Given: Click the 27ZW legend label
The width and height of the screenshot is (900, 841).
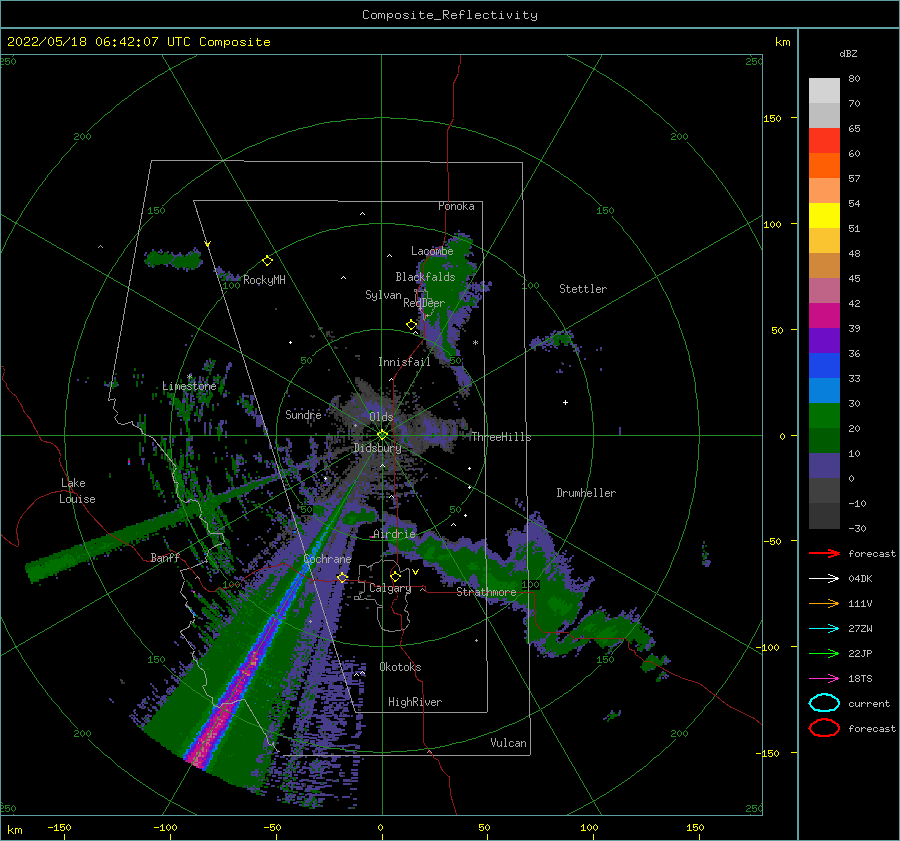Looking at the screenshot, I should coord(860,629).
